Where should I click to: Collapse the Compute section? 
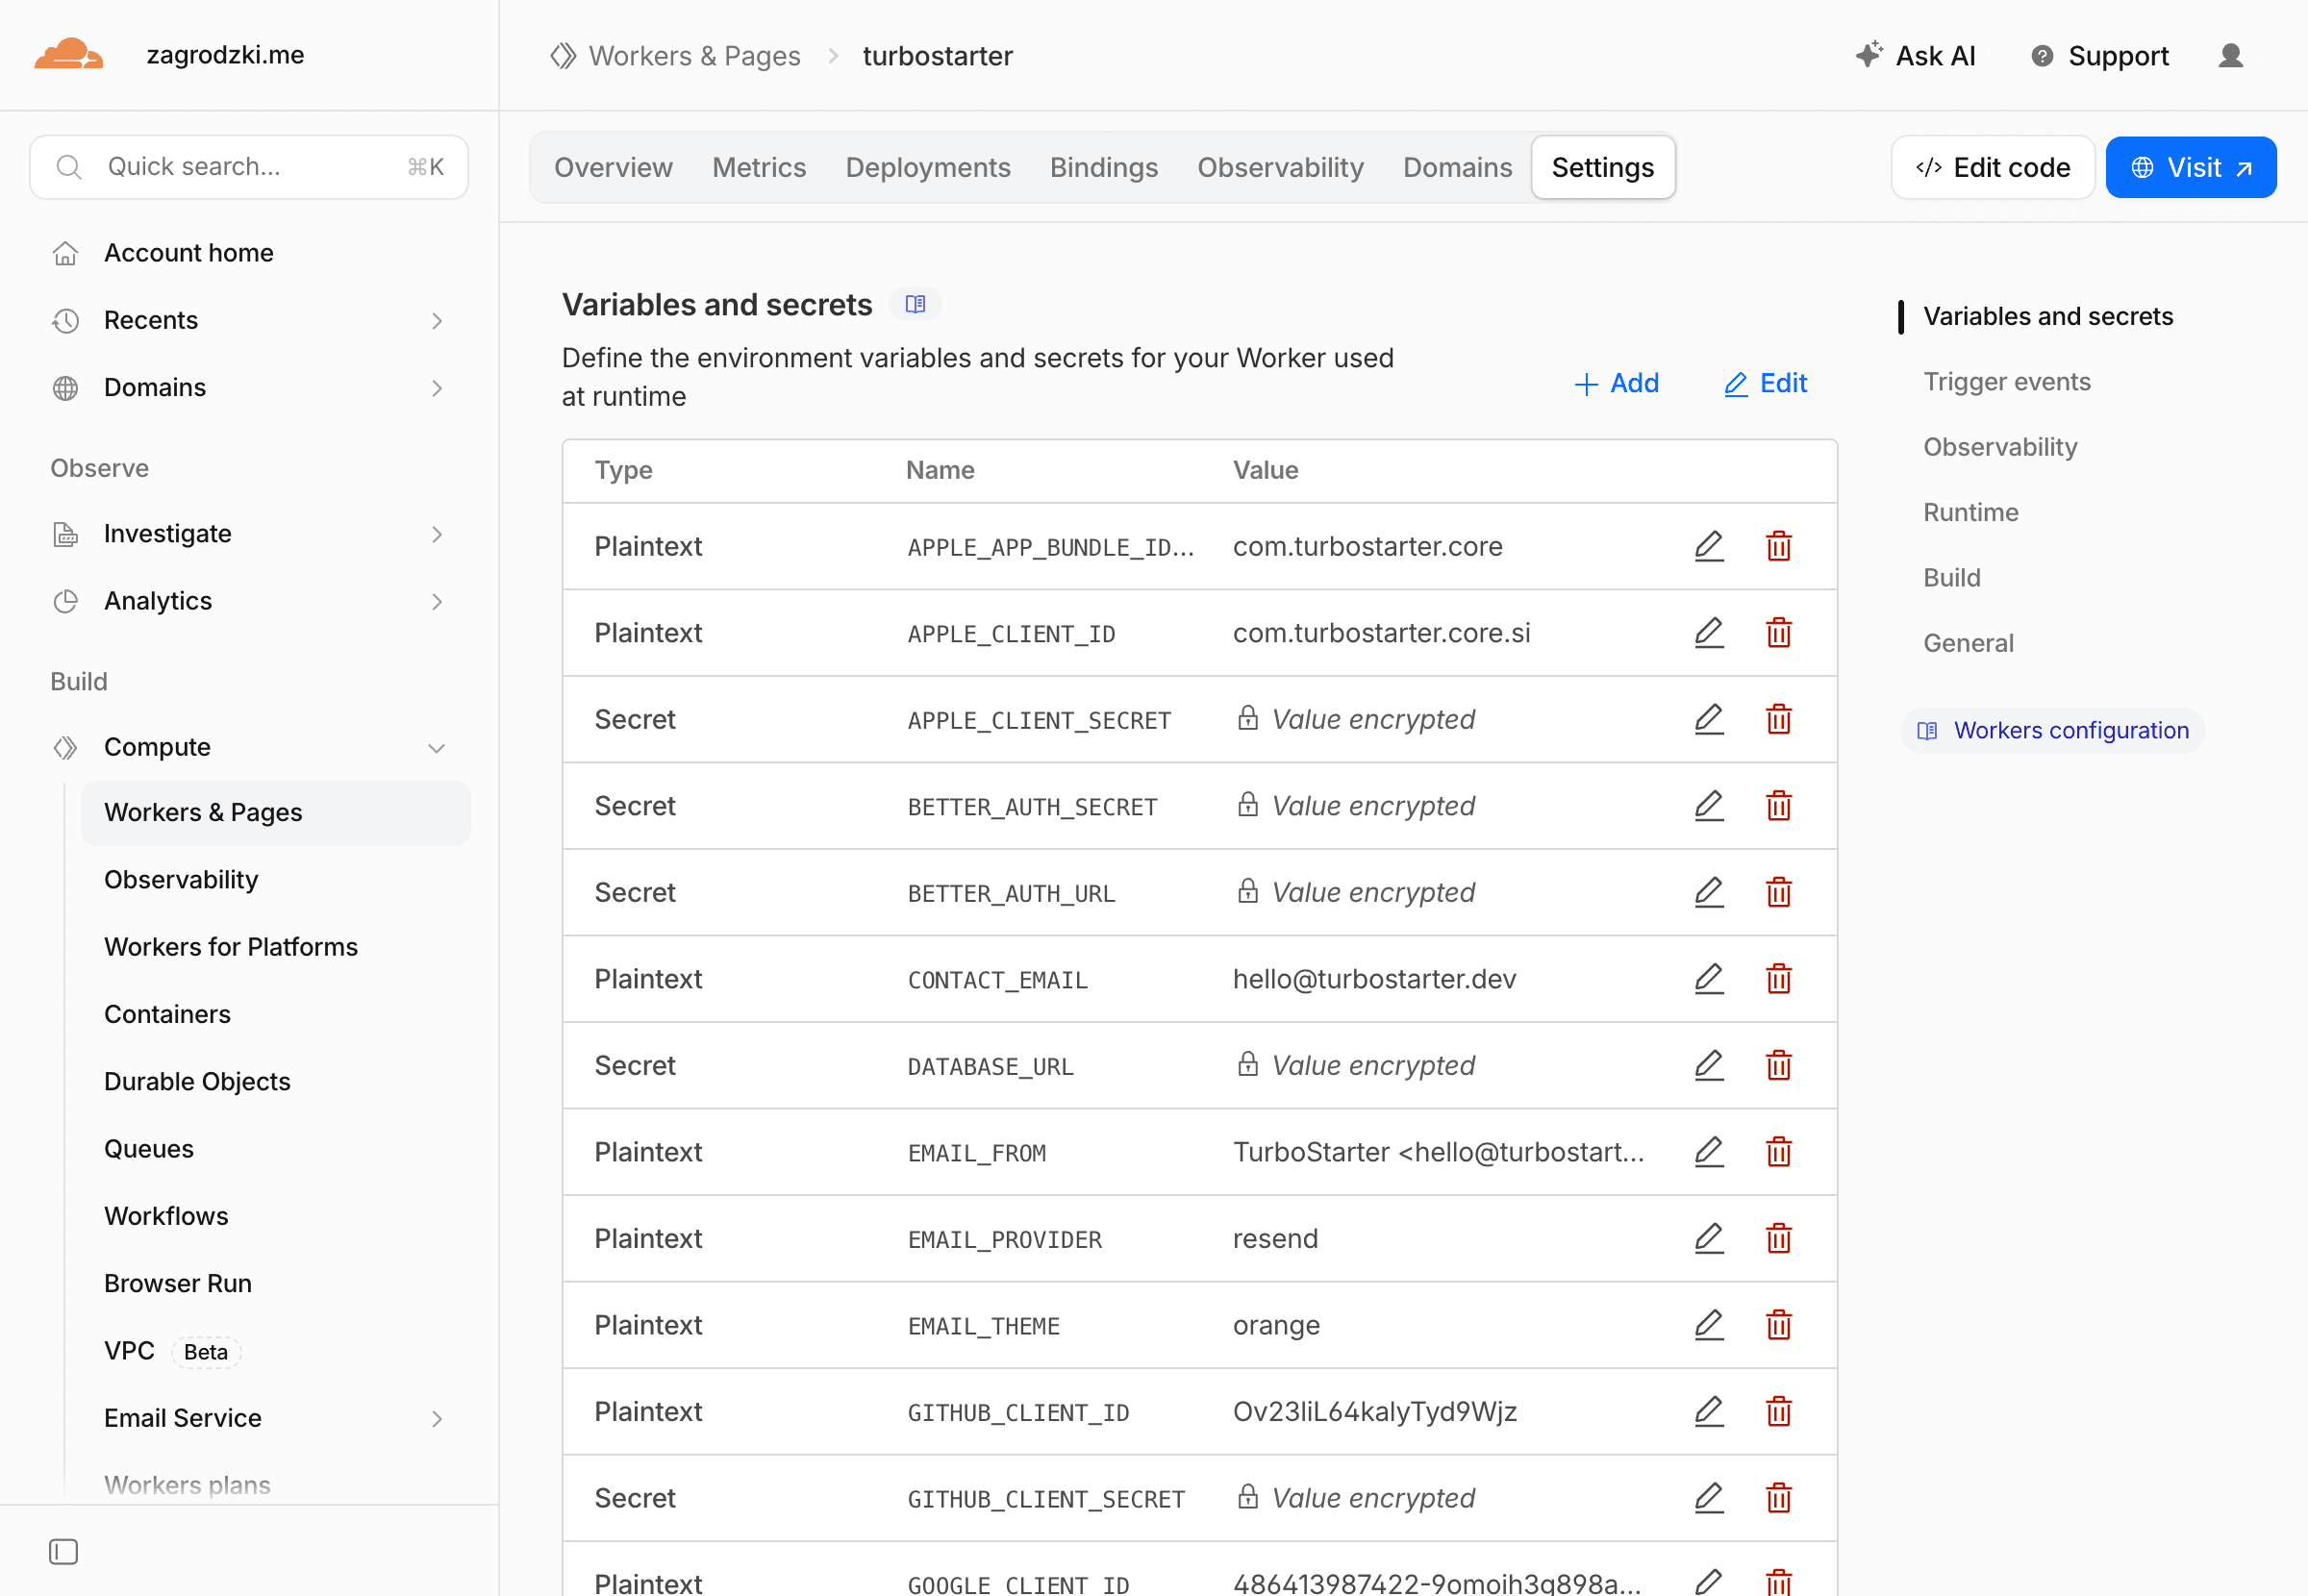coord(249,747)
